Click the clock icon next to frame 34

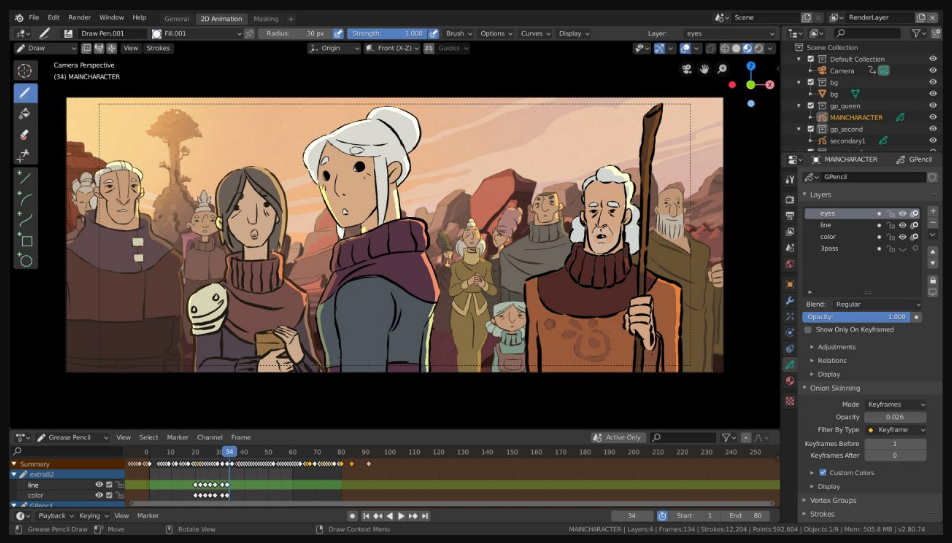point(662,516)
